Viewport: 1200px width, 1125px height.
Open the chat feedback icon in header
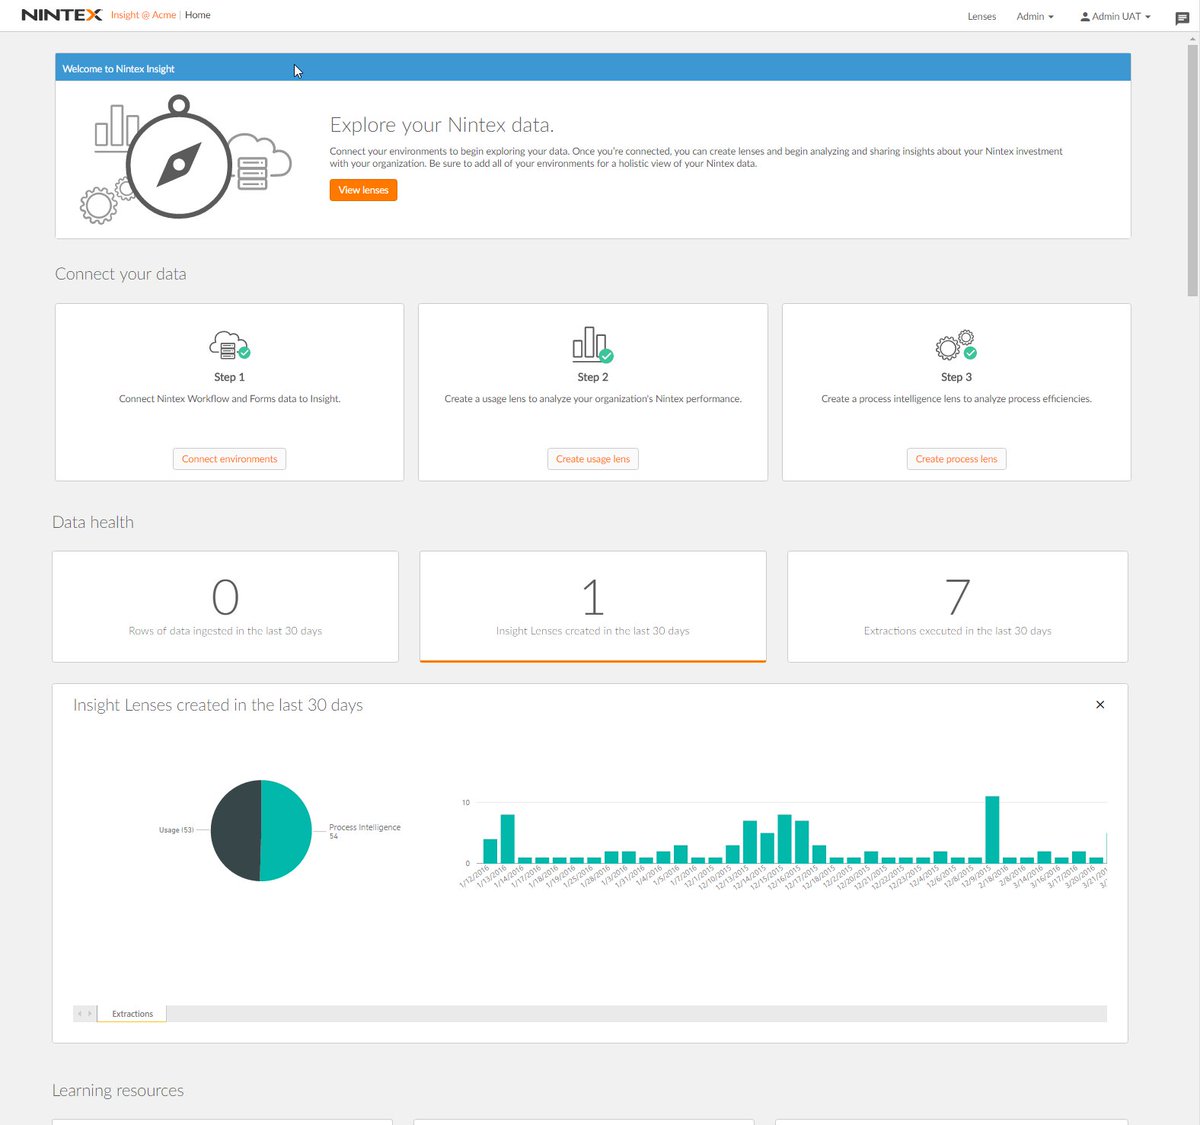coord(1182,18)
